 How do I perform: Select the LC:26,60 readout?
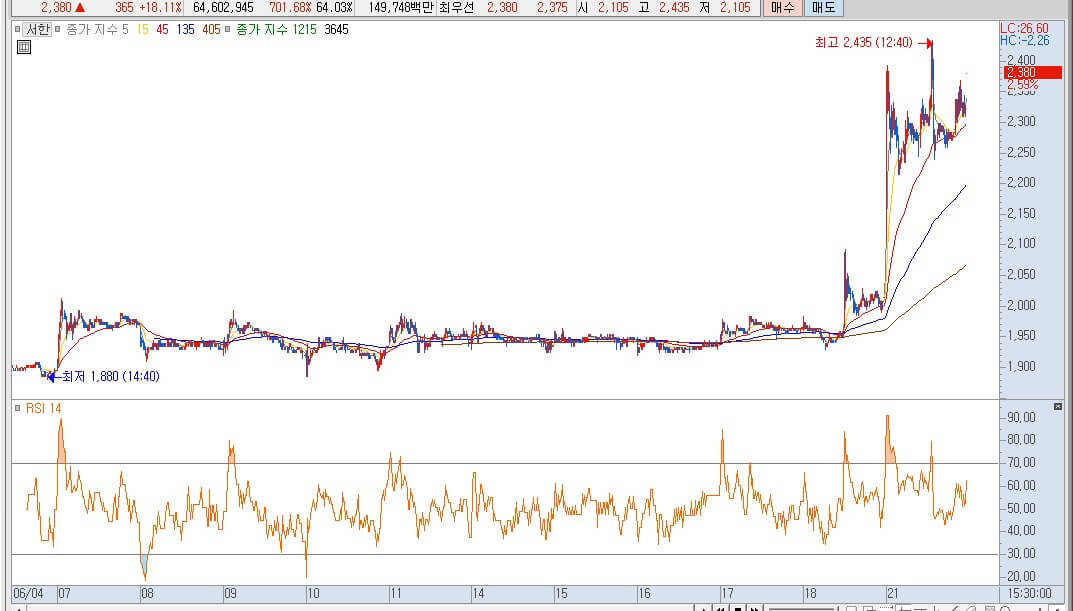pyautogui.click(x=1024, y=29)
